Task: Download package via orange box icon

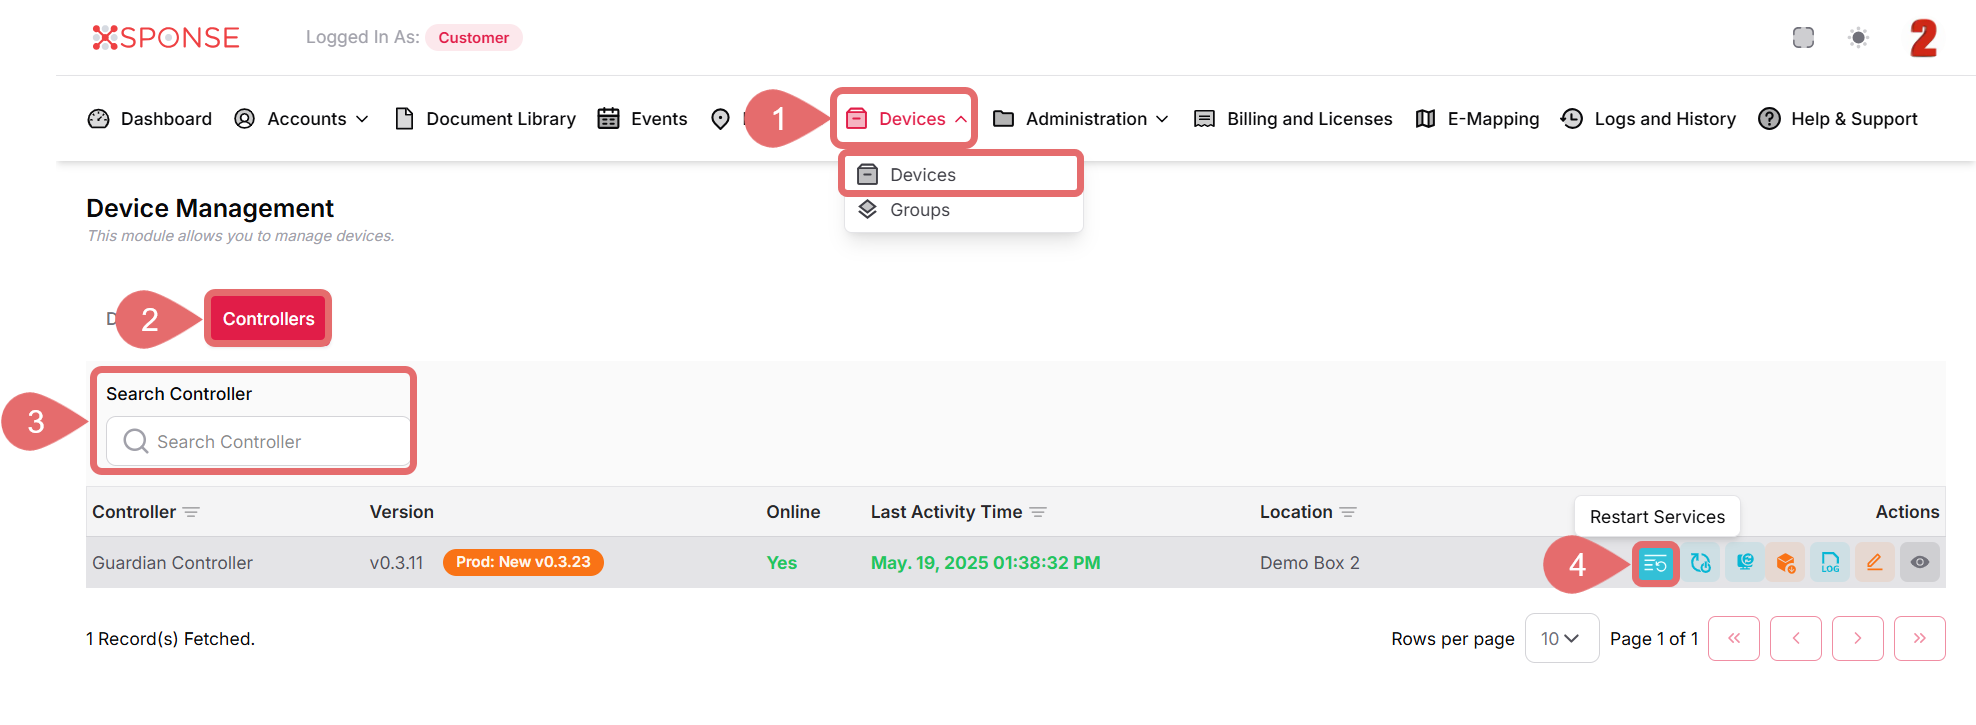Action: click(x=1785, y=563)
